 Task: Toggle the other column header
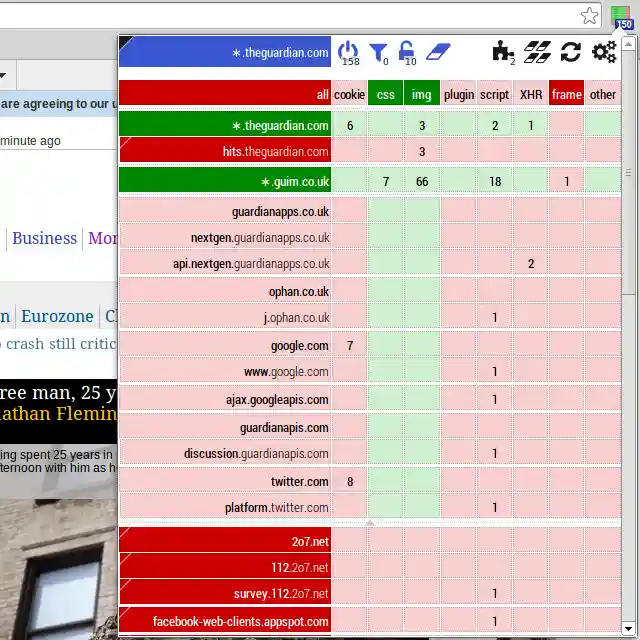[x=603, y=93]
